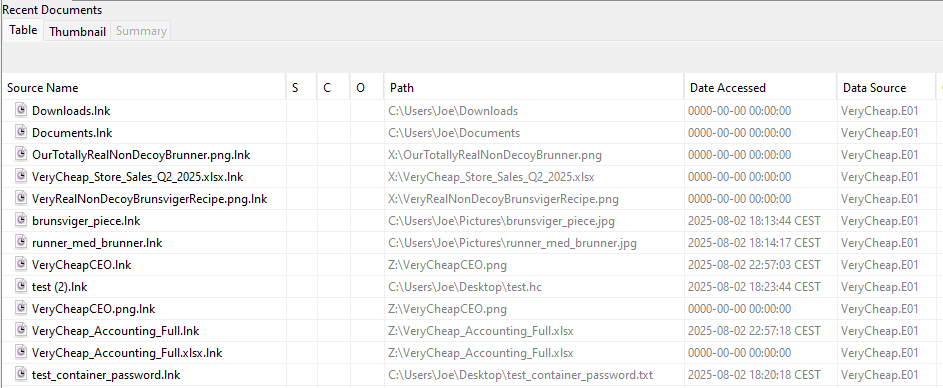Switch to the Table tab
Screen dimensions: 943x388
point(23,30)
